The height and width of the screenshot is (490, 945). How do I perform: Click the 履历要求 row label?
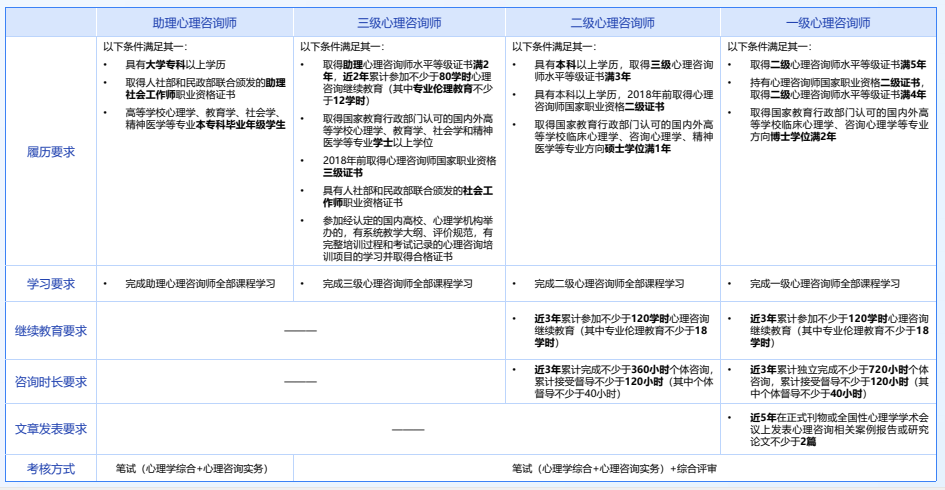click(x=50, y=152)
